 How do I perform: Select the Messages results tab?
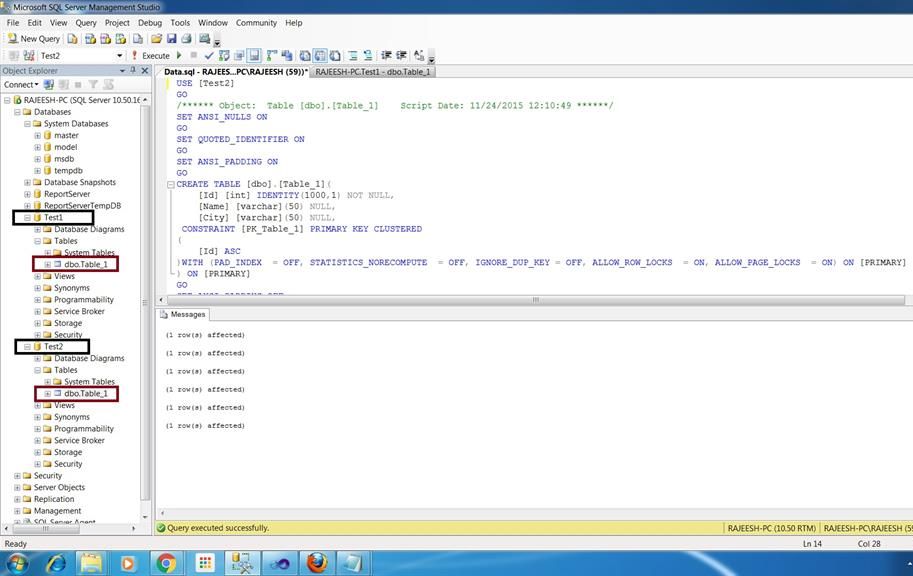187,314
